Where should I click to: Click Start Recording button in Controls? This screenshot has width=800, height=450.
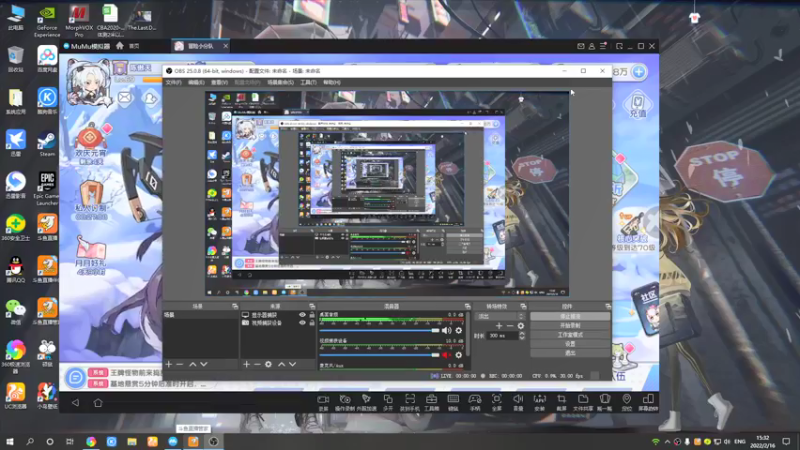(x=570, y=326)
